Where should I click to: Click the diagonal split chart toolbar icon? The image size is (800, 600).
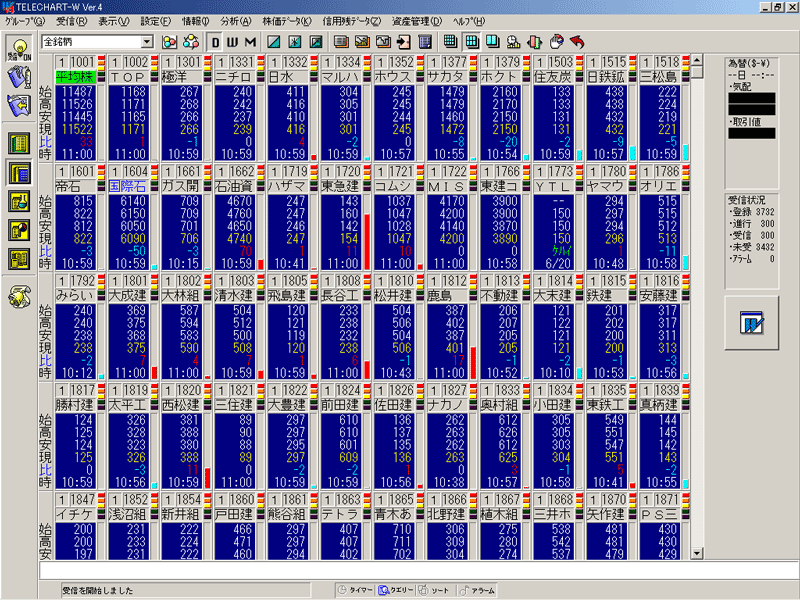coord(274,42)
